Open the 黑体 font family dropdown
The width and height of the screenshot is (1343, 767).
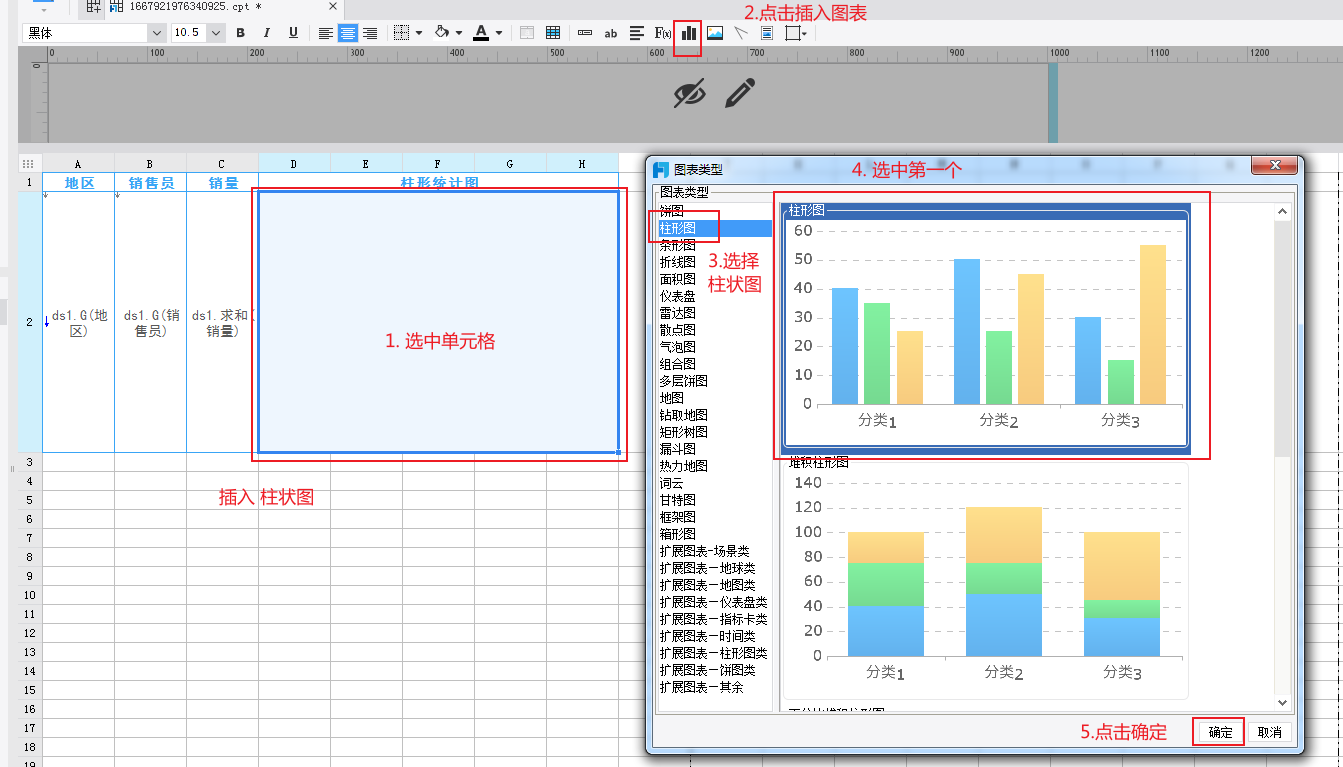(156, 33)
